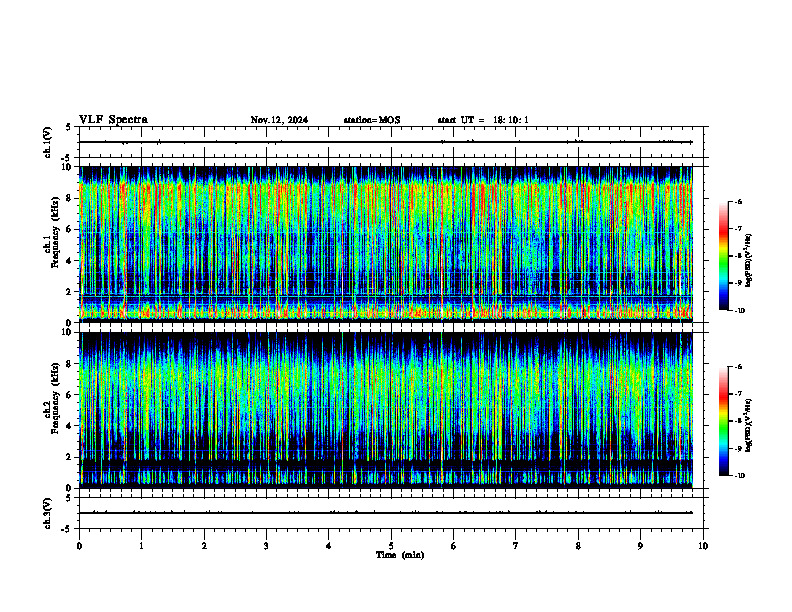Viewport: 792px width, 612px height.
Task: Click time axis tick label '9'
Action: point(640,546)
